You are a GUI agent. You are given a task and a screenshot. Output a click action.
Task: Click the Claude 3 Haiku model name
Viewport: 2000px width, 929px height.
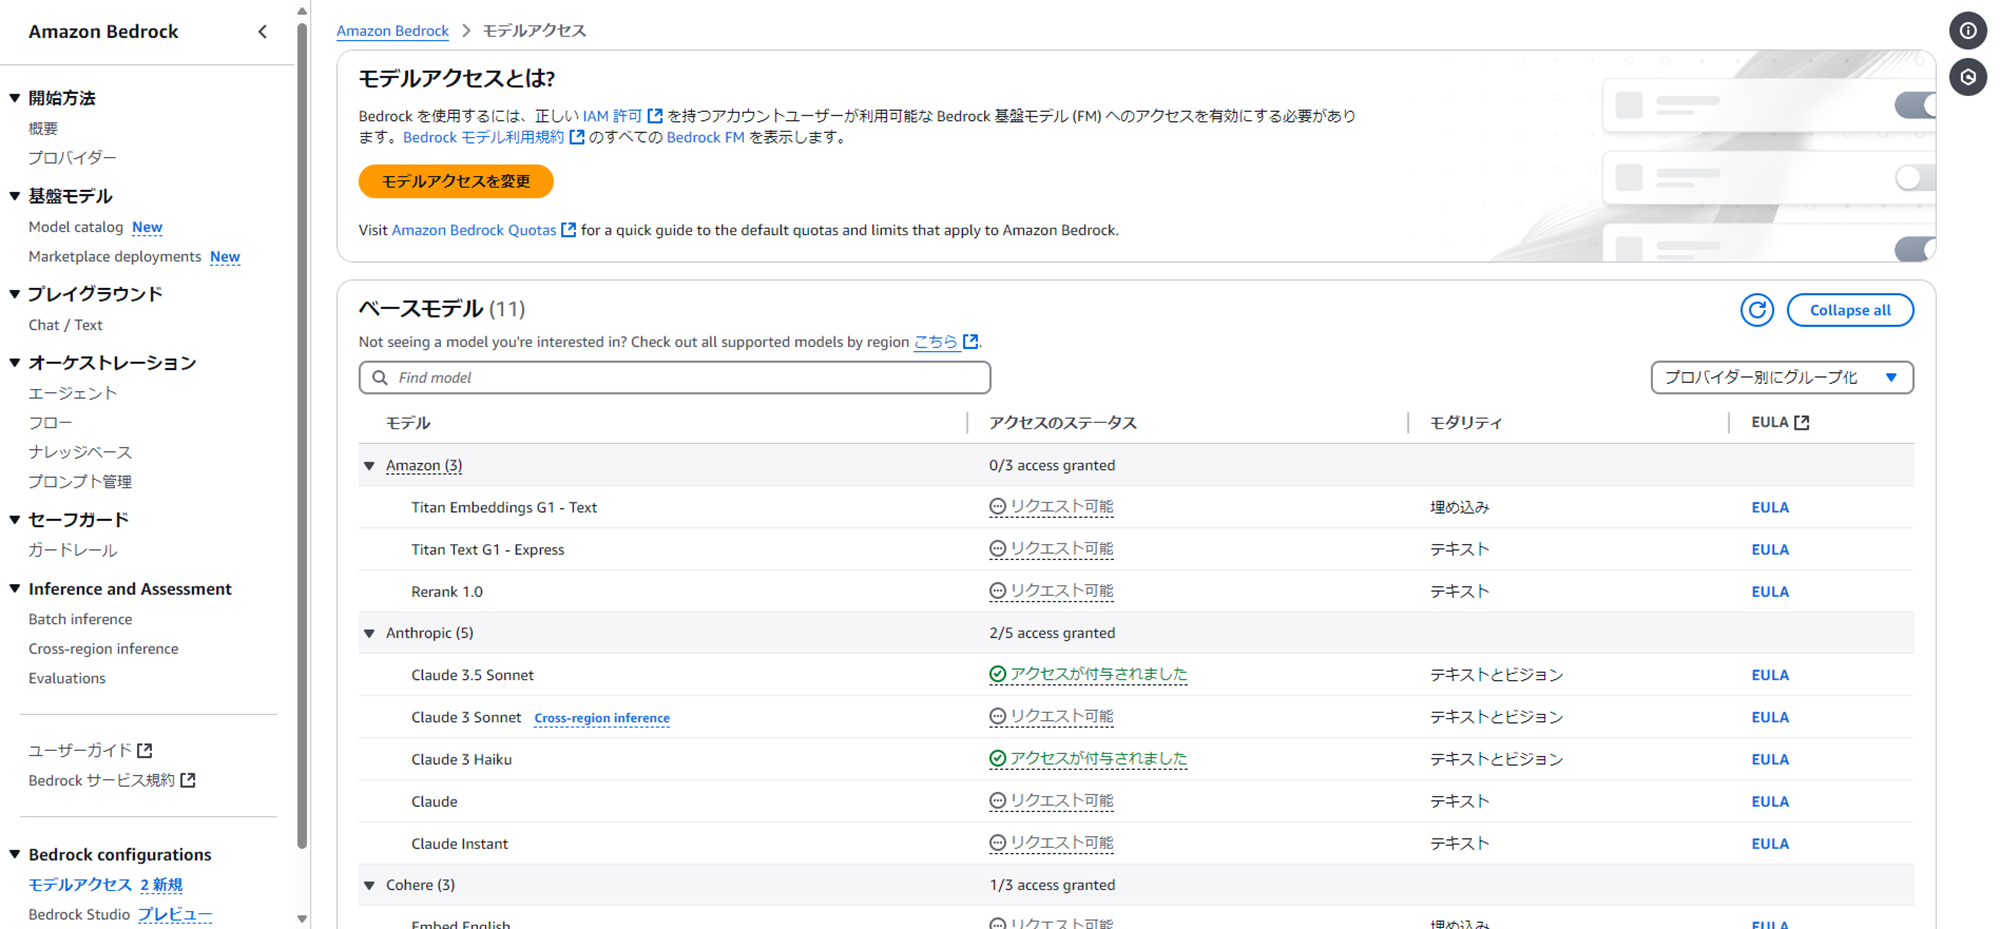461,759
